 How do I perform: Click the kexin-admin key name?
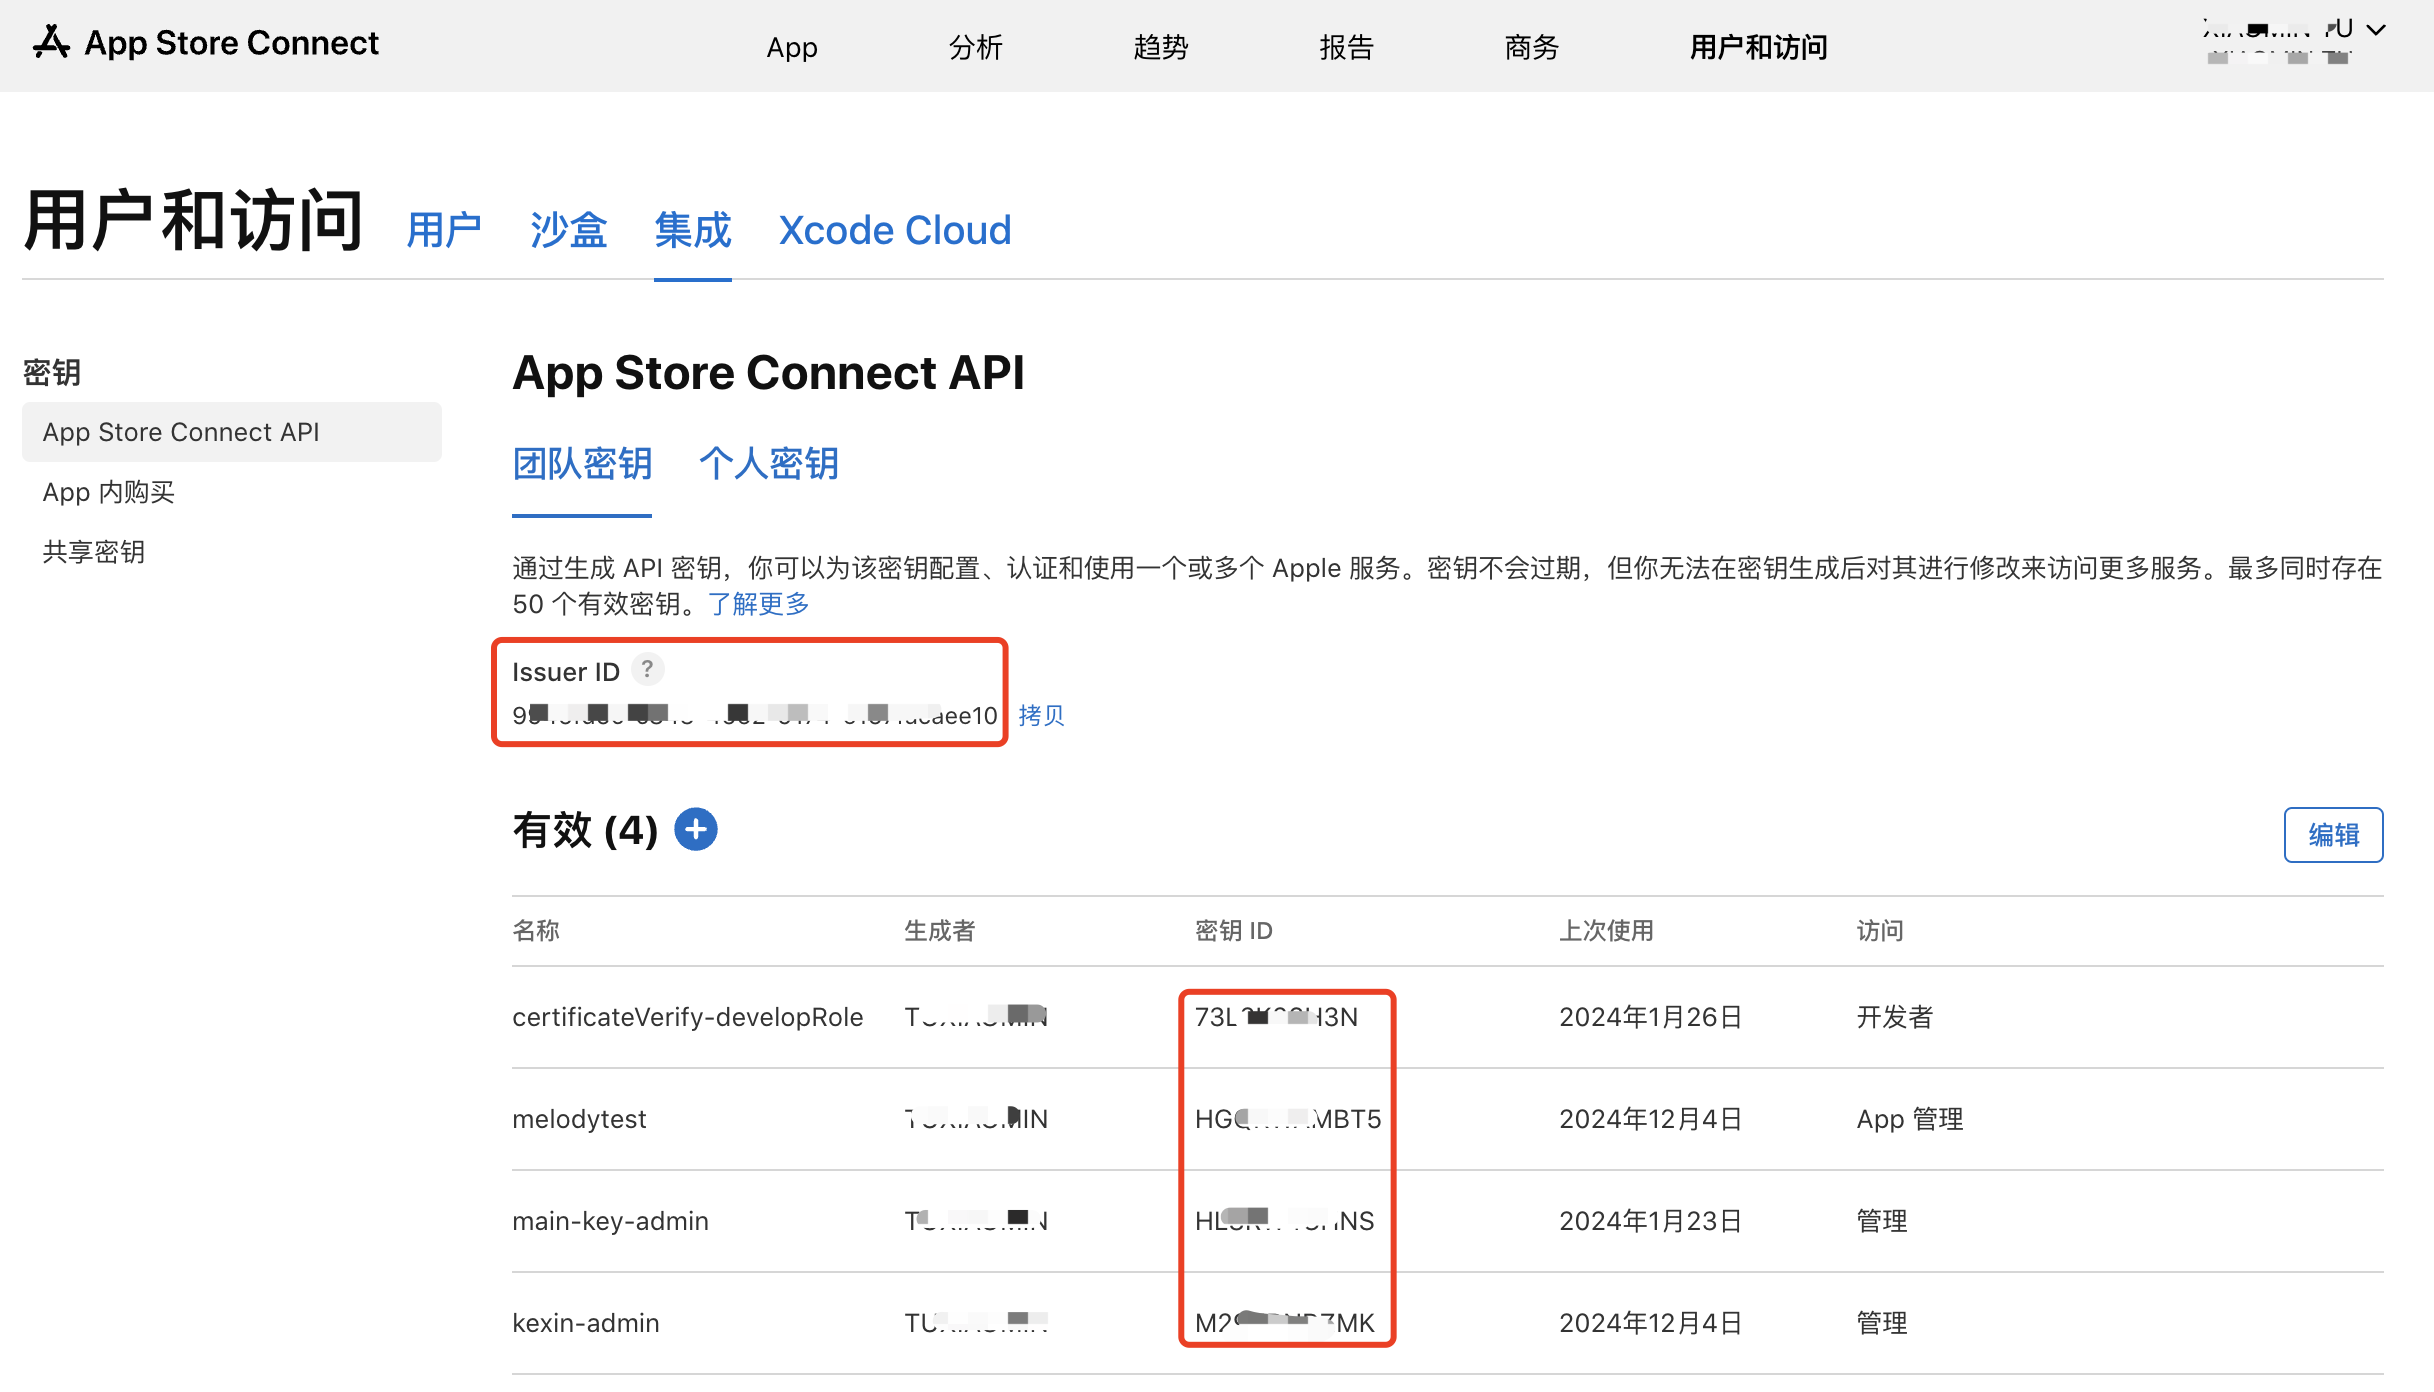pos(586,1323)
